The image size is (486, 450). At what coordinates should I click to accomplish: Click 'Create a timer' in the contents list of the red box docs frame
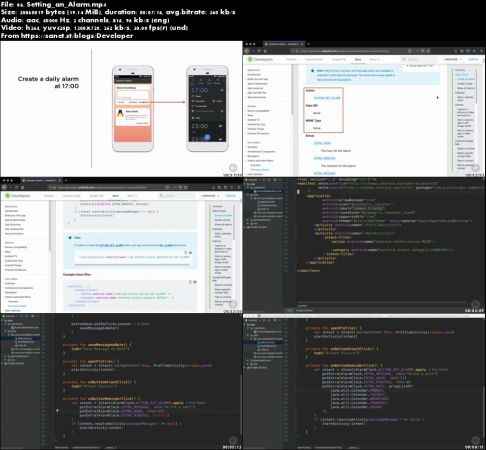coord(465,84)
